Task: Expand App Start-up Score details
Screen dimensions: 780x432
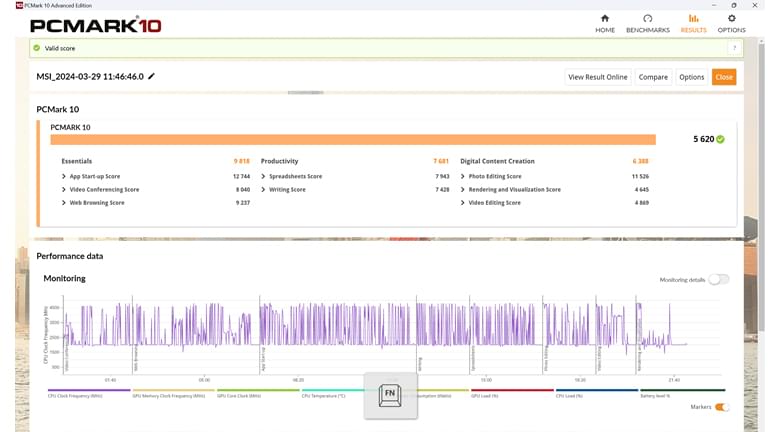Action: [x=64, y=176]
